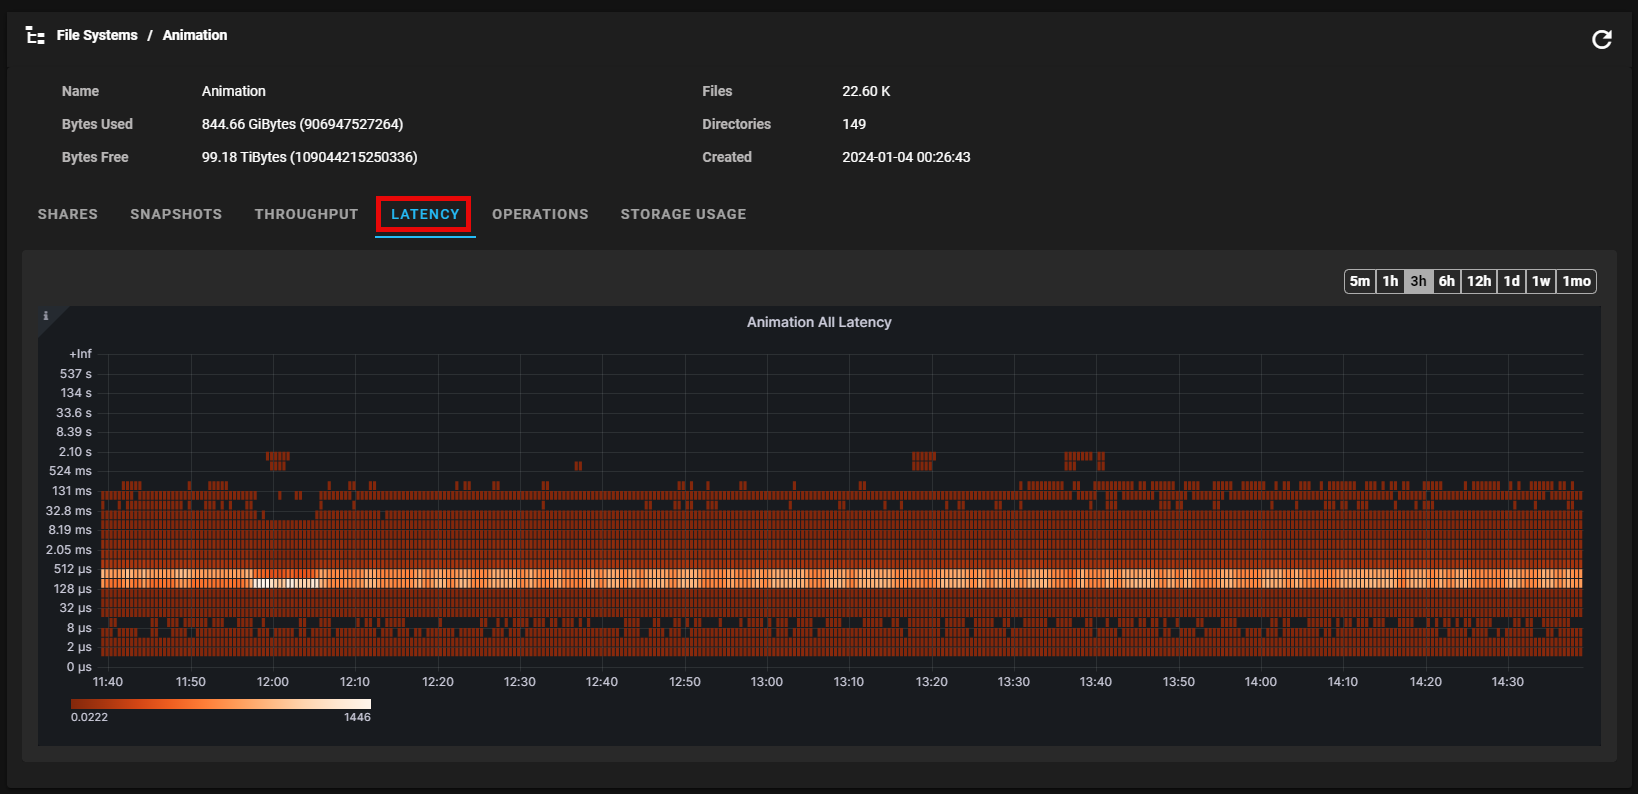Click the panel info icon
This screenshot has width=1638, height=794.
click(45, 316)
